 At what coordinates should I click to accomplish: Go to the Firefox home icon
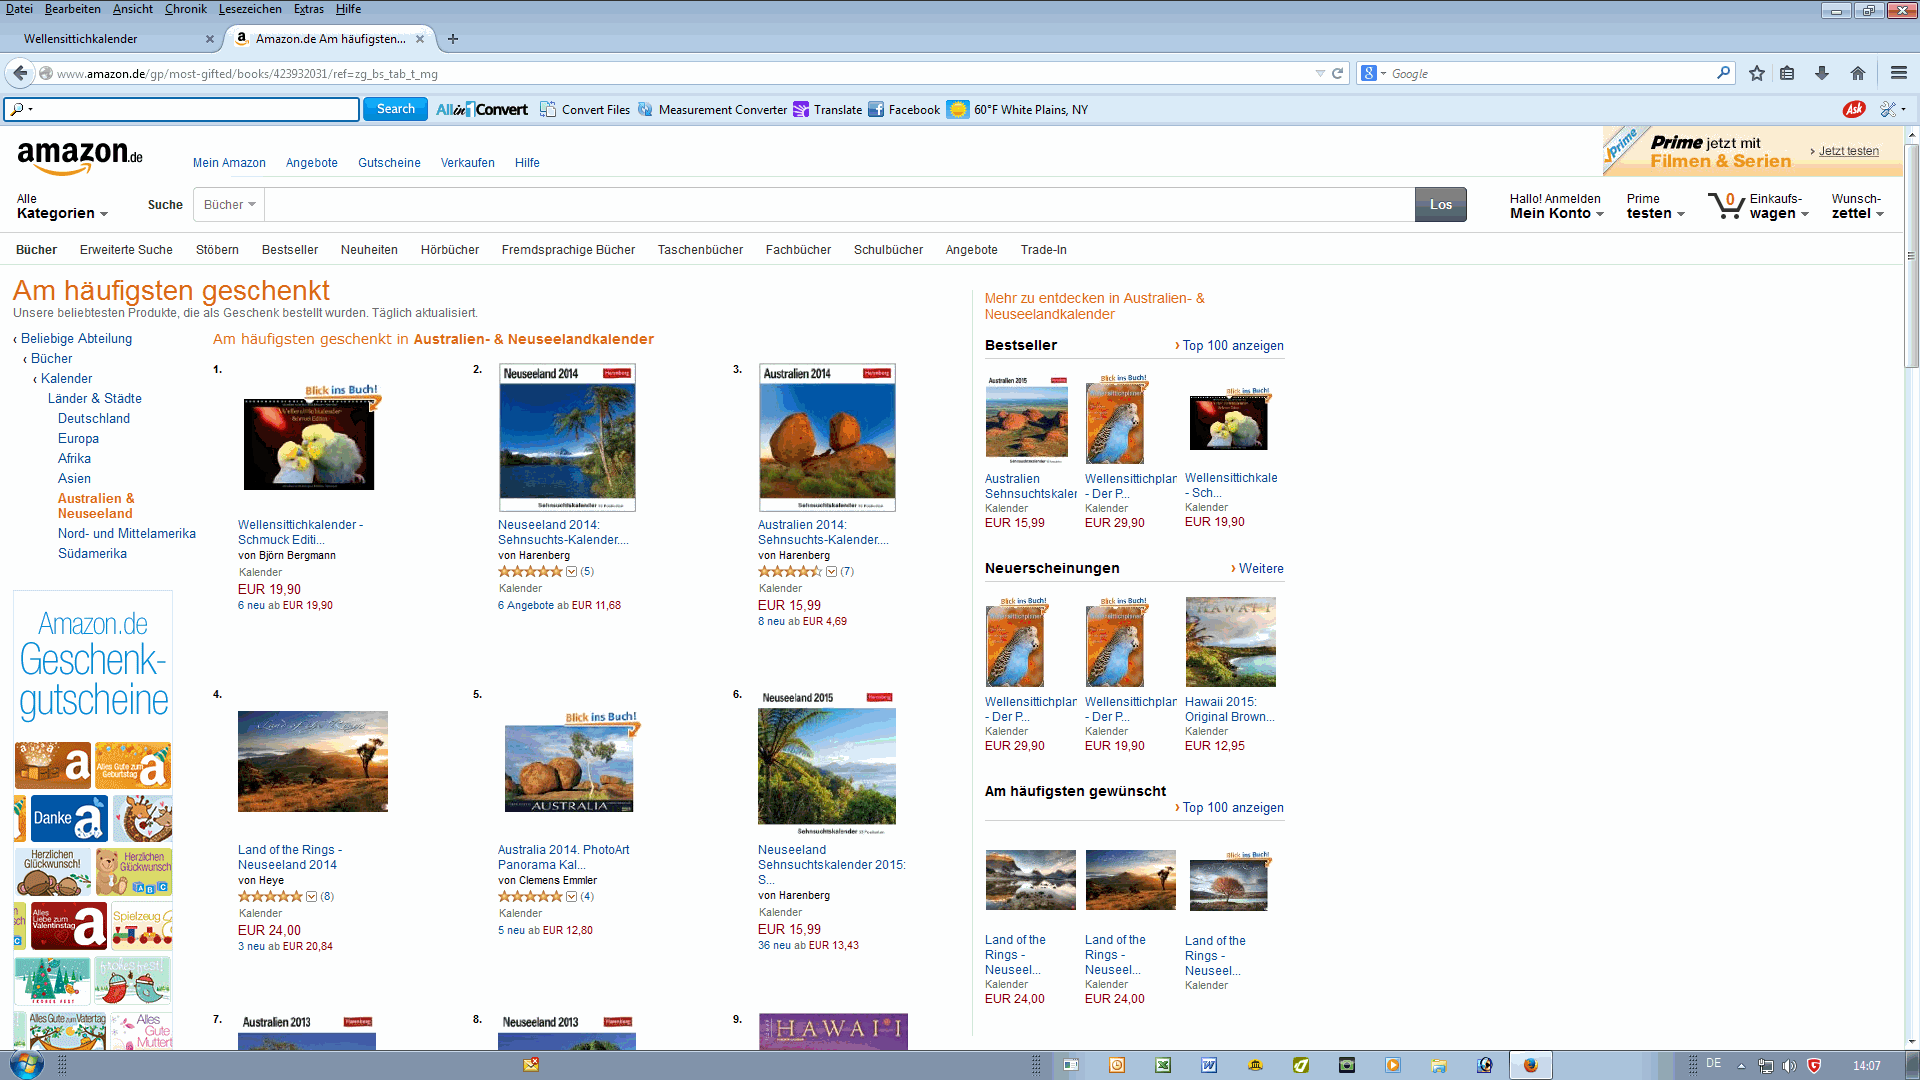coord(1858,73)
